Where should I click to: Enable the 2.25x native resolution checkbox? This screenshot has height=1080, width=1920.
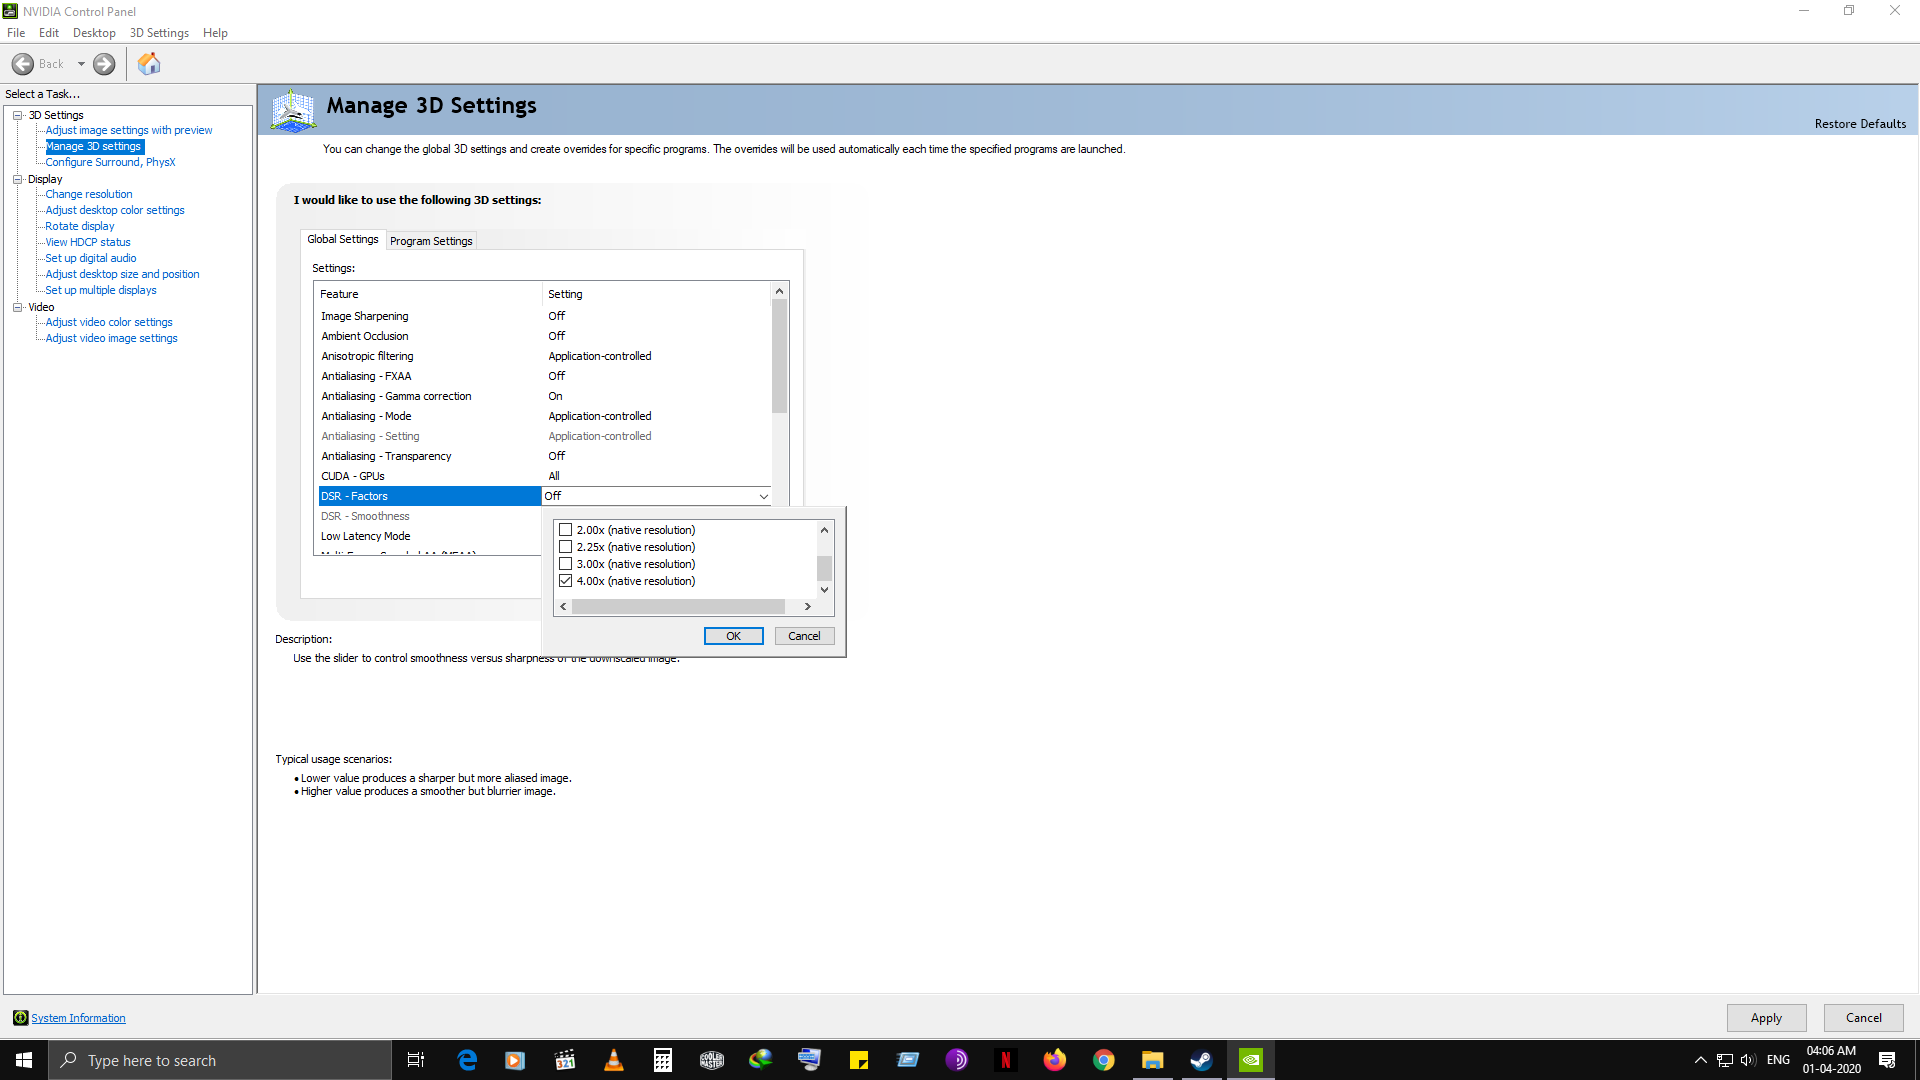(566, 547)
